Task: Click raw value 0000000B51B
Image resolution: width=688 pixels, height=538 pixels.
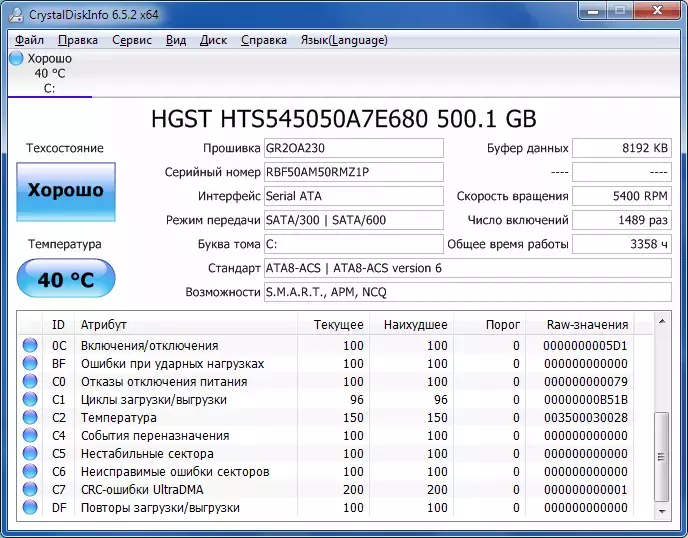Action: coord(586,400)
